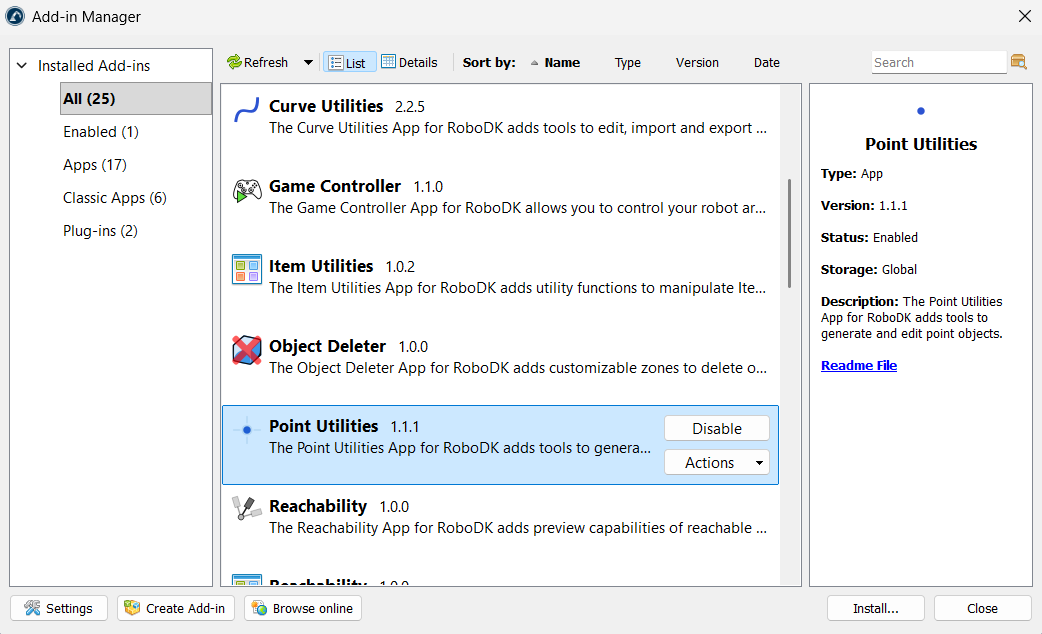The height and width of the screenshot is (634, 1042).
Task: Close the Add-in Manager window
Action: pyautogui.click(x=1025, y=16)
